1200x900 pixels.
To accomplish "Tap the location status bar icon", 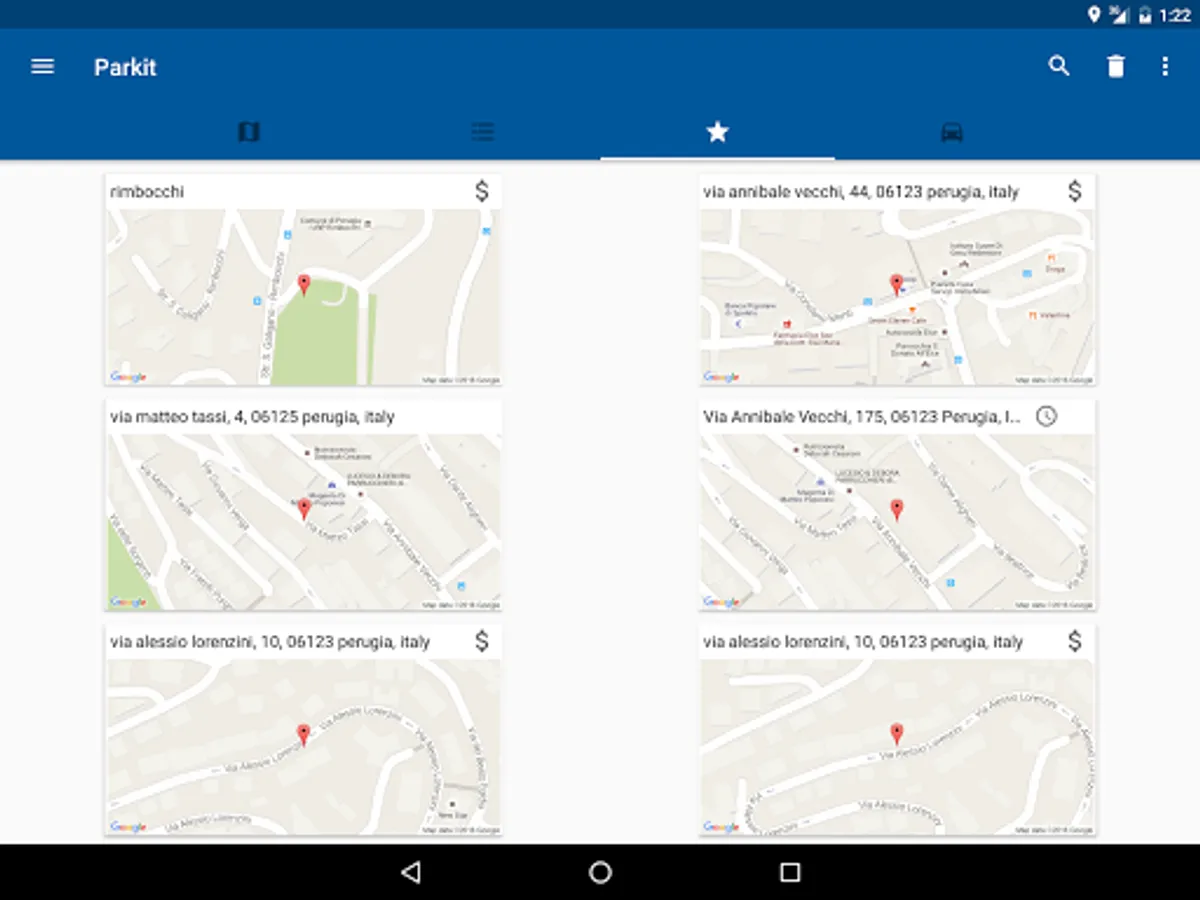I will pyautogui.click(x=1094, y=14).
